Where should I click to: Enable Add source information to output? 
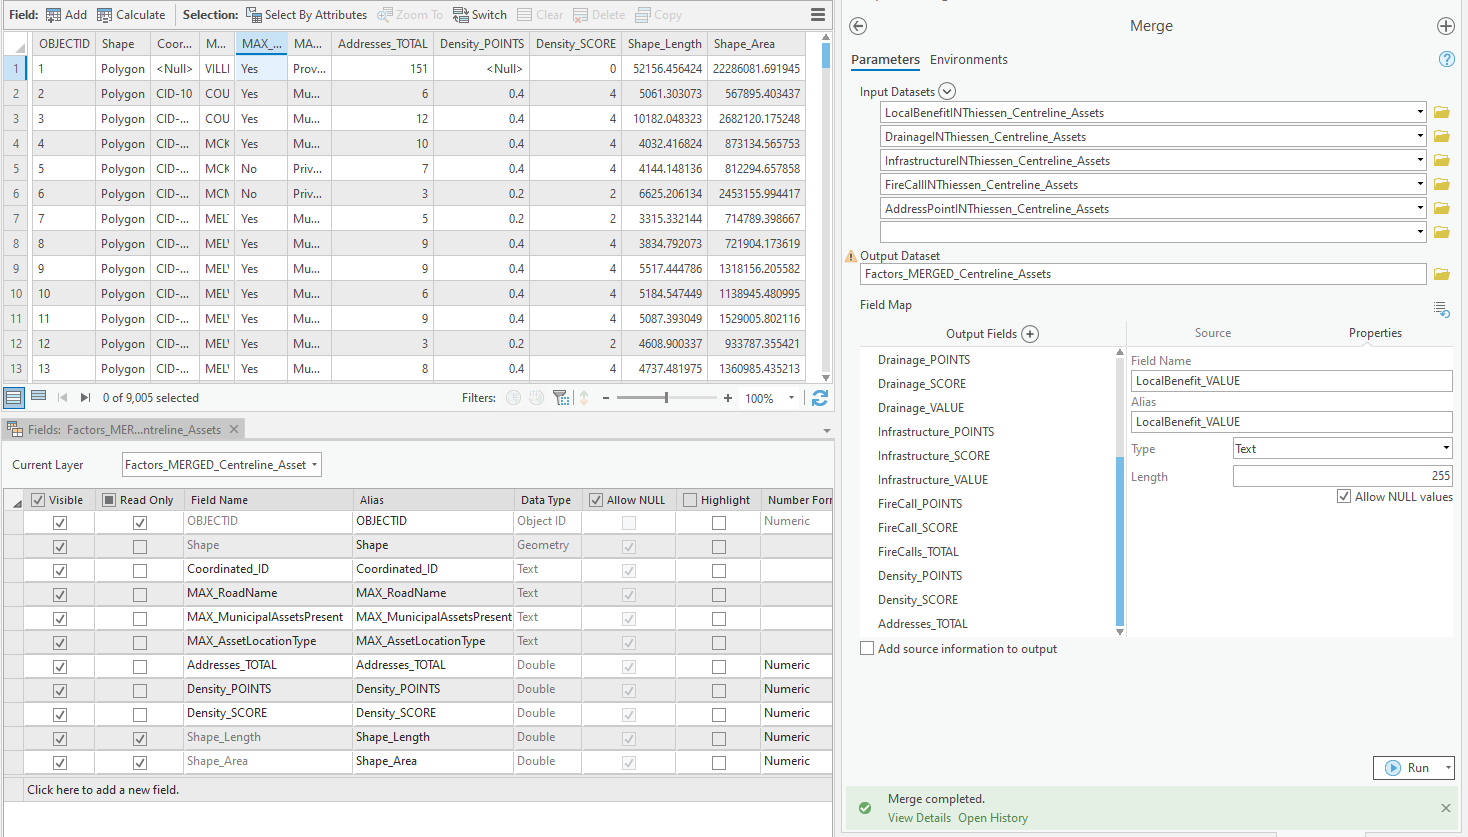(x=867, y=649)
